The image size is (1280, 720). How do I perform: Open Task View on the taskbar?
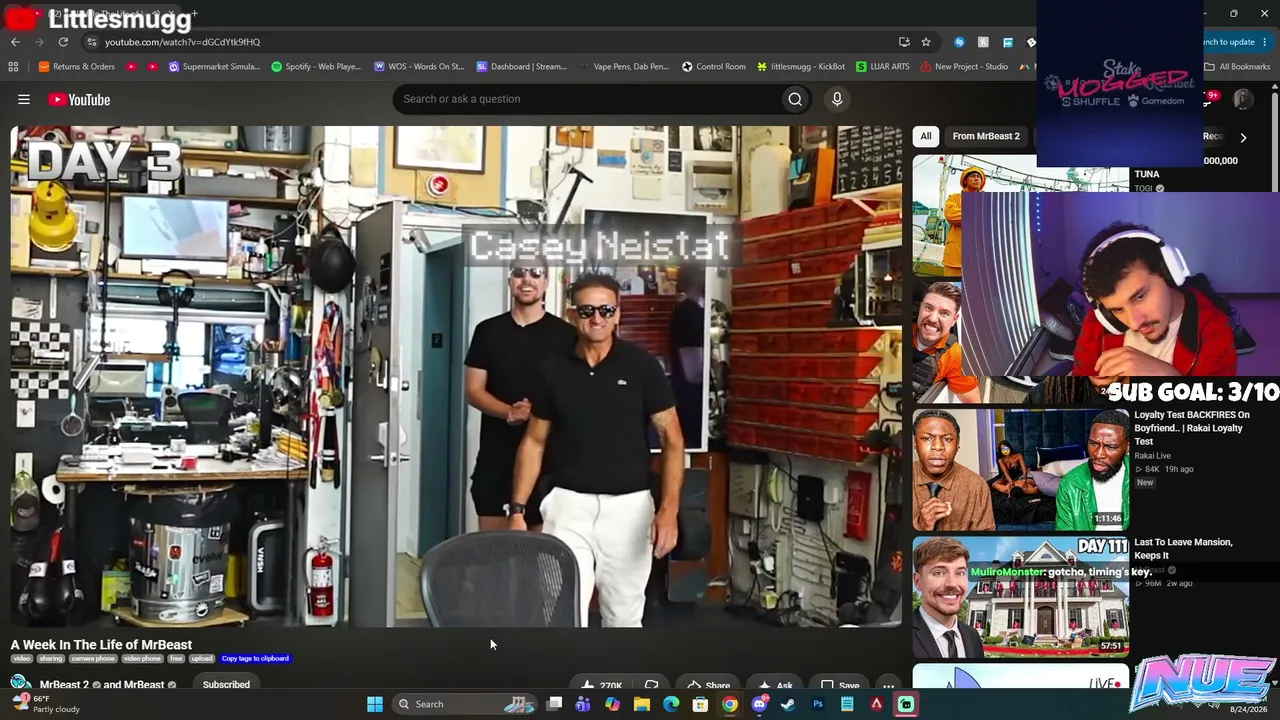coord(554,704)
